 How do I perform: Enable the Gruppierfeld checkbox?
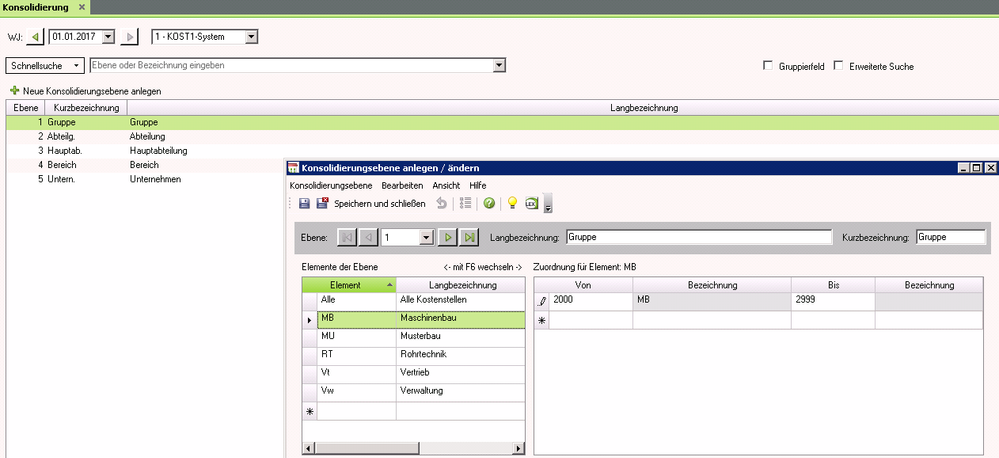click(x=768, y=66)
